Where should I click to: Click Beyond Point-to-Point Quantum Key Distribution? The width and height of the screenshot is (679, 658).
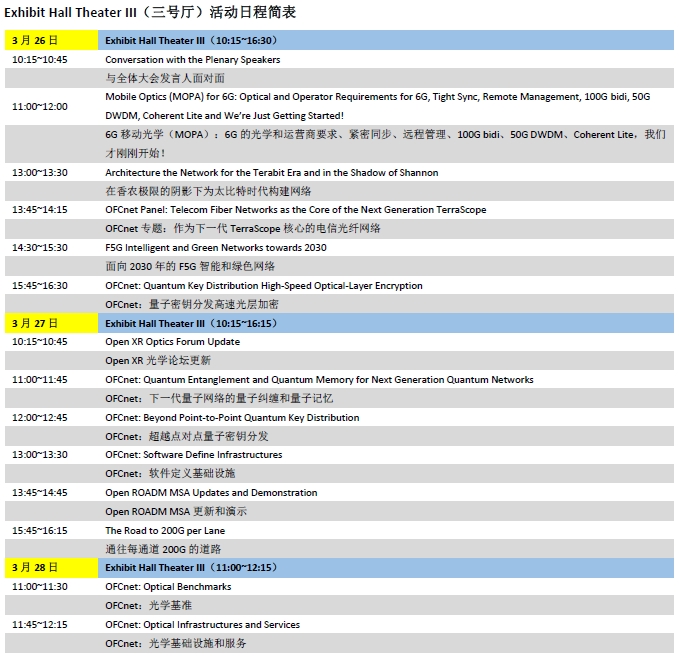click(x=232, y=418)
